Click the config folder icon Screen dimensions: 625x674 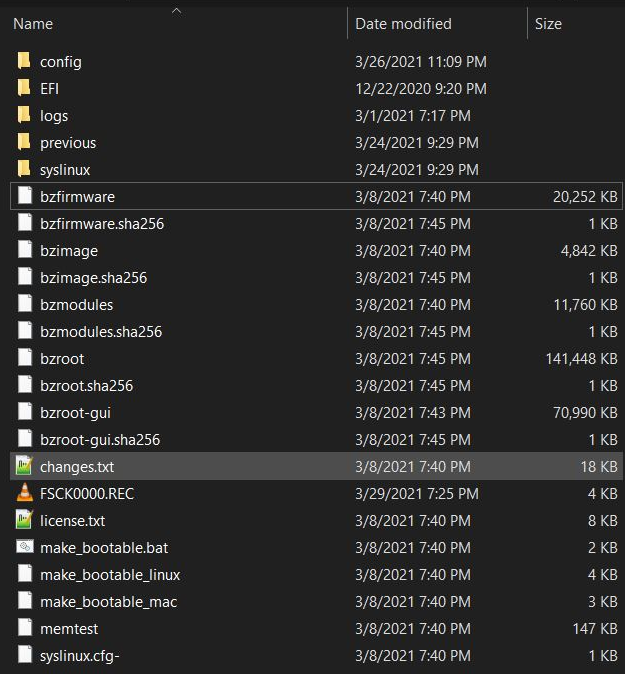24,61
